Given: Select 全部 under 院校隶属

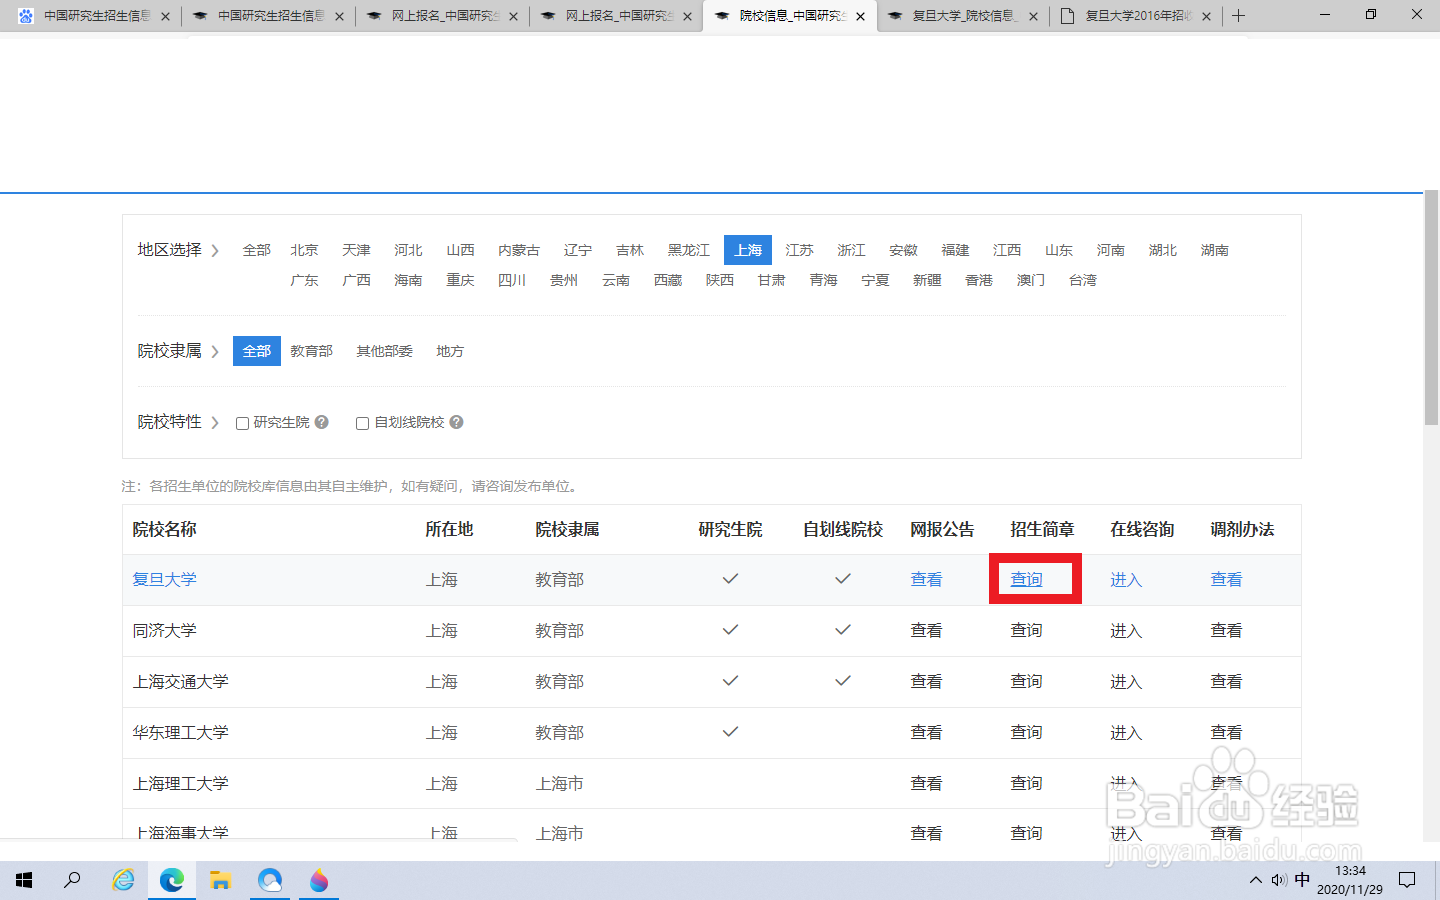Looking at the screenshot, I should 257,351.
